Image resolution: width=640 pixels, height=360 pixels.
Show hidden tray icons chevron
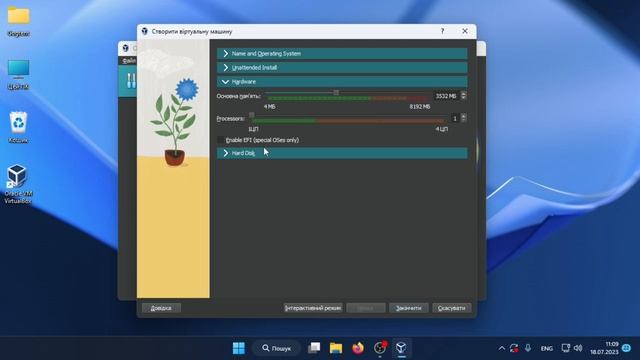click(502, 348)
